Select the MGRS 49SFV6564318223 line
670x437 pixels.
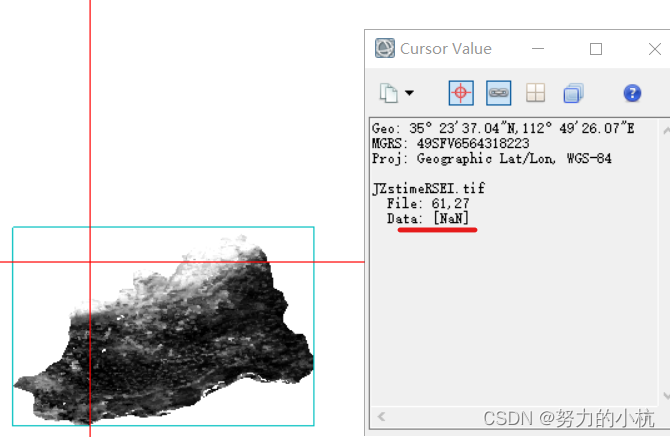point(450,143)
